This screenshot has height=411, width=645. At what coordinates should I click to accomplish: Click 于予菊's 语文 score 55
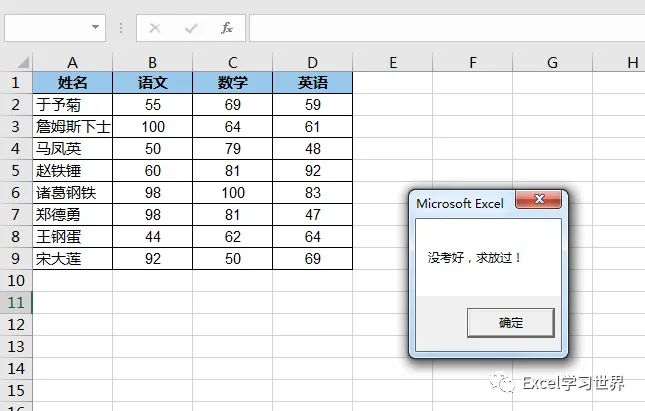[152, 104]
